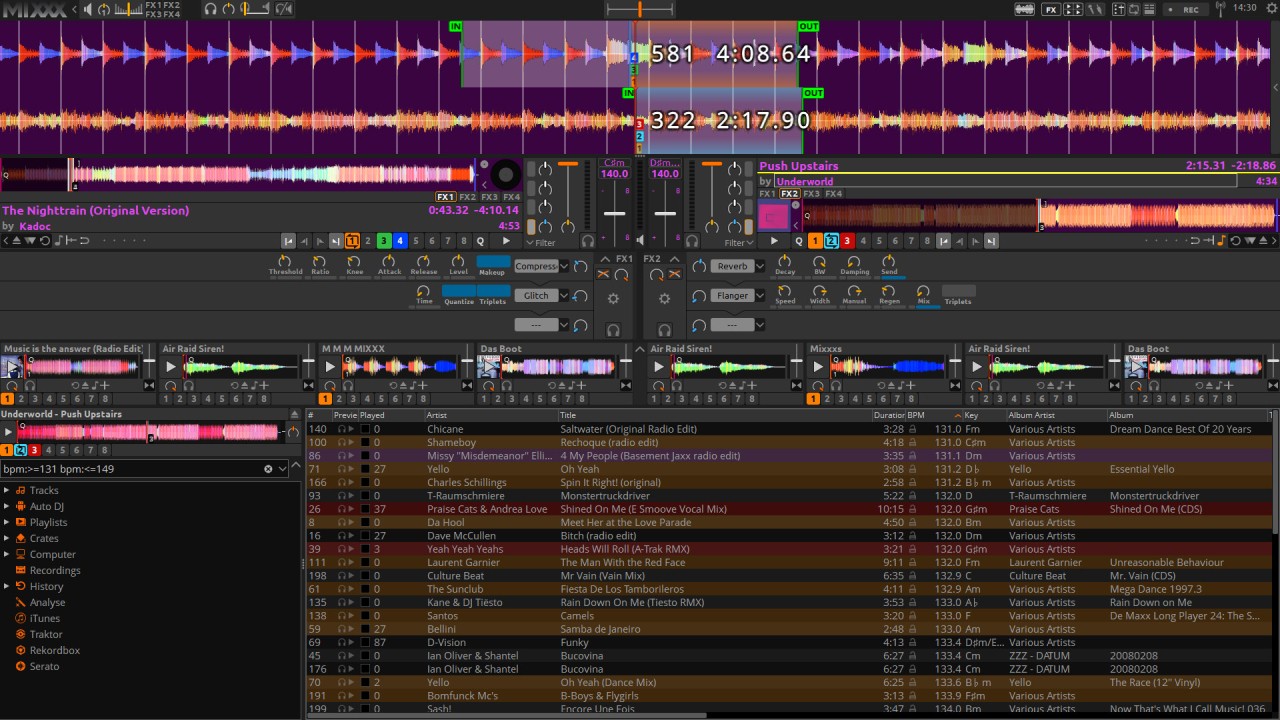Click the maximize library toolbar icon
This screenshot has width=1280, height=720.
(x=1149, y=9)
